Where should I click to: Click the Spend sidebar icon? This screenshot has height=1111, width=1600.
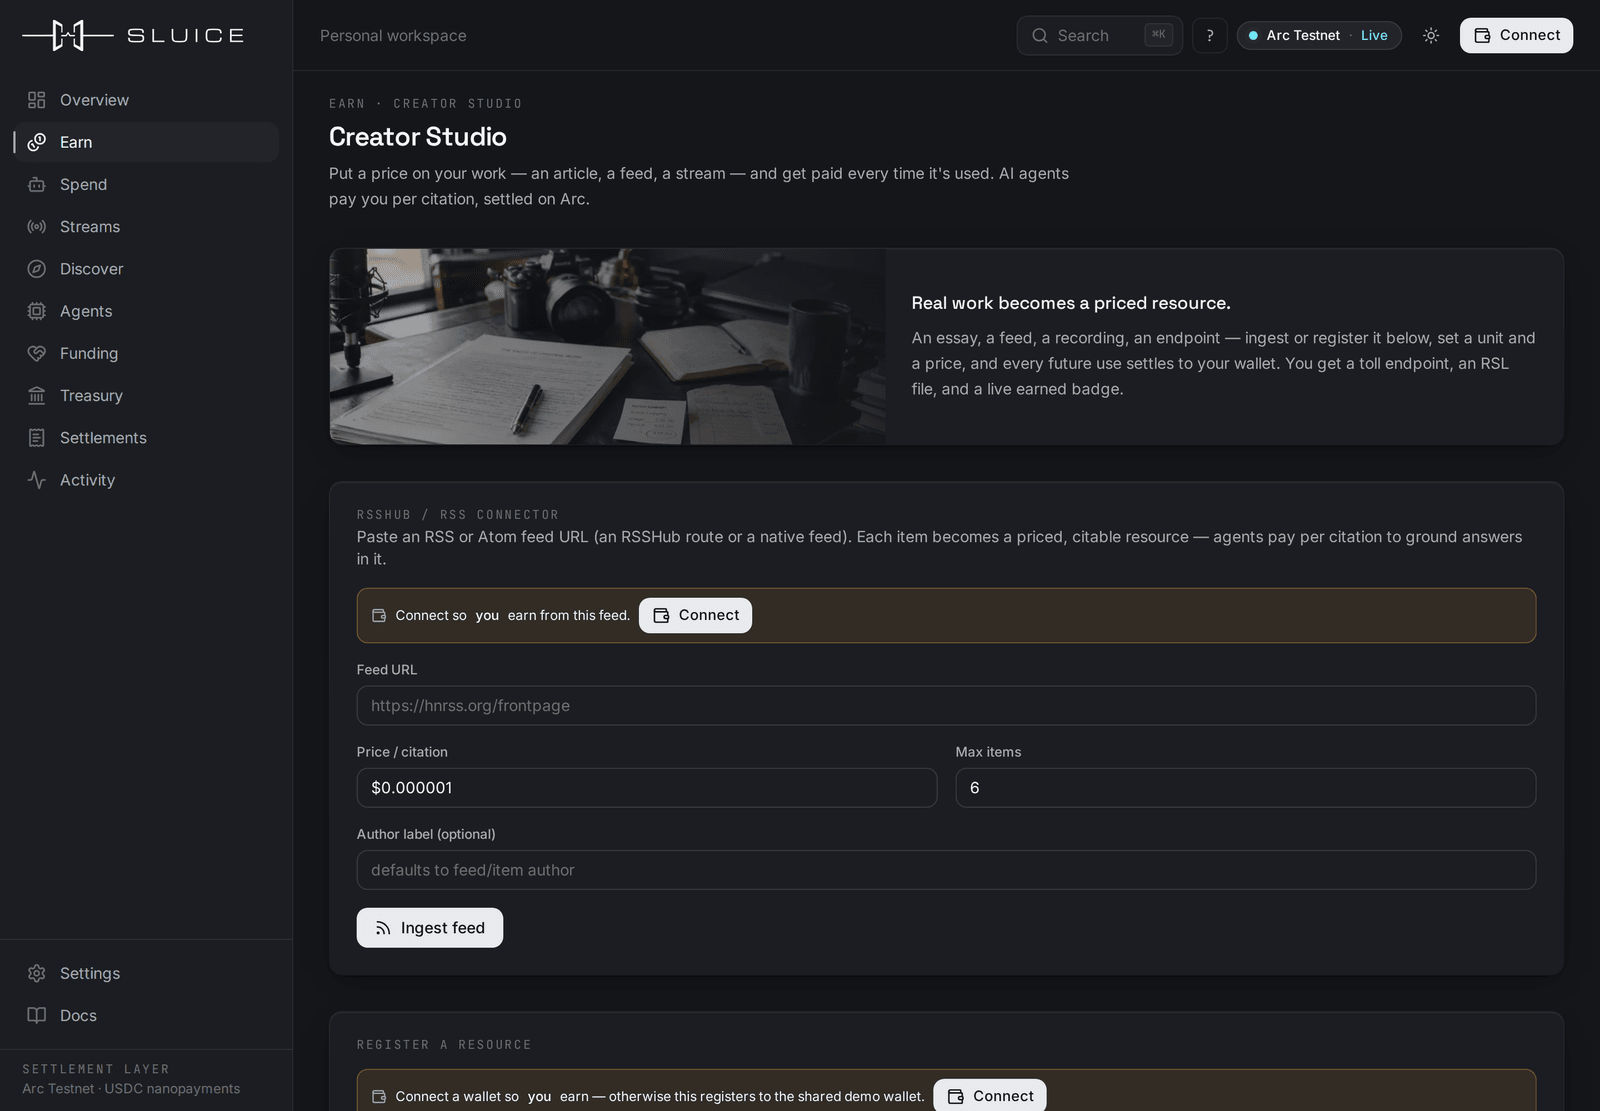[x=37, y=184]
